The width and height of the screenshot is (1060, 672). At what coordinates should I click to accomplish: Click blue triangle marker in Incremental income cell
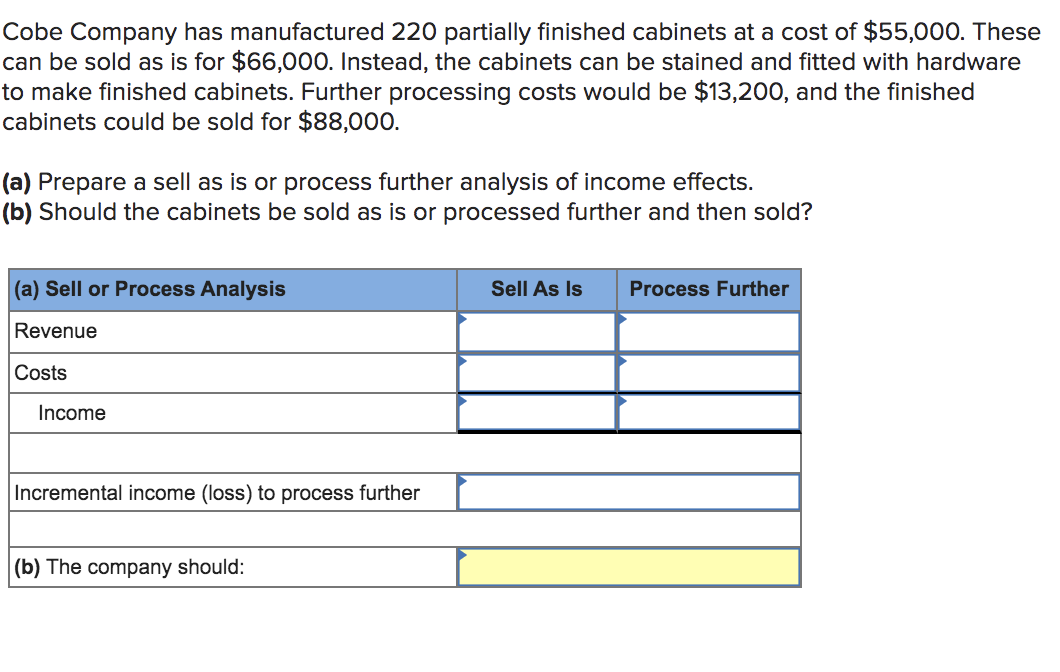(x=462, y=481)
